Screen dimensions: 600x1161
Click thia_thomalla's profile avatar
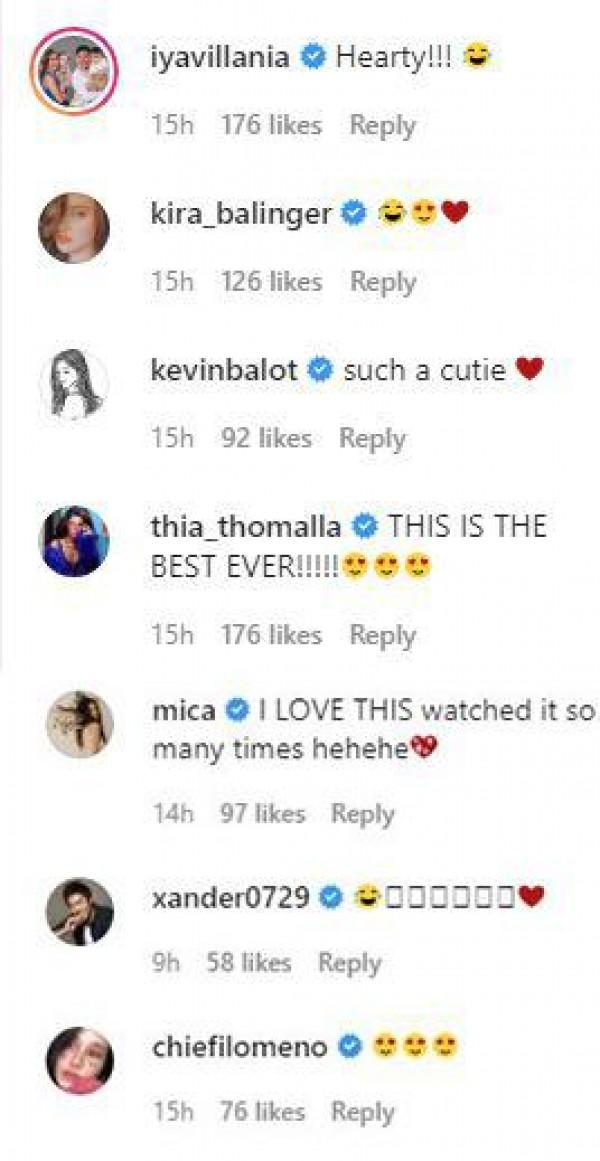tap(74, 542)
